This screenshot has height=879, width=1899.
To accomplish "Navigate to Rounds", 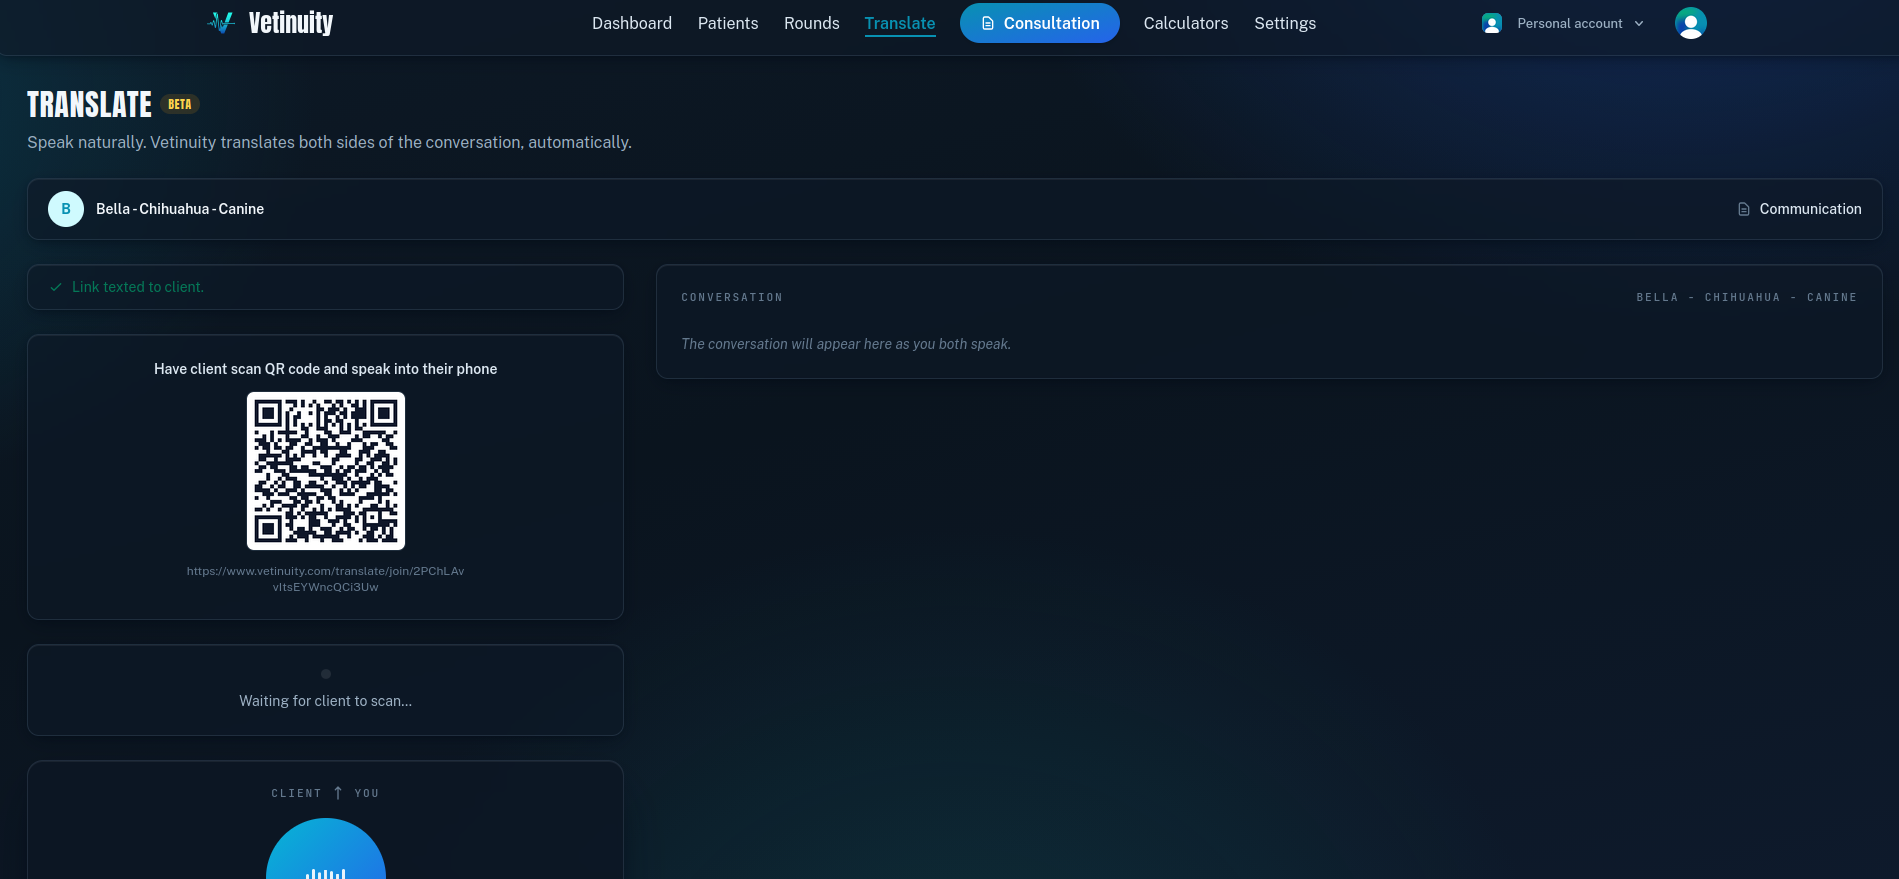I will pyautogui.click(x=812, y=23).
